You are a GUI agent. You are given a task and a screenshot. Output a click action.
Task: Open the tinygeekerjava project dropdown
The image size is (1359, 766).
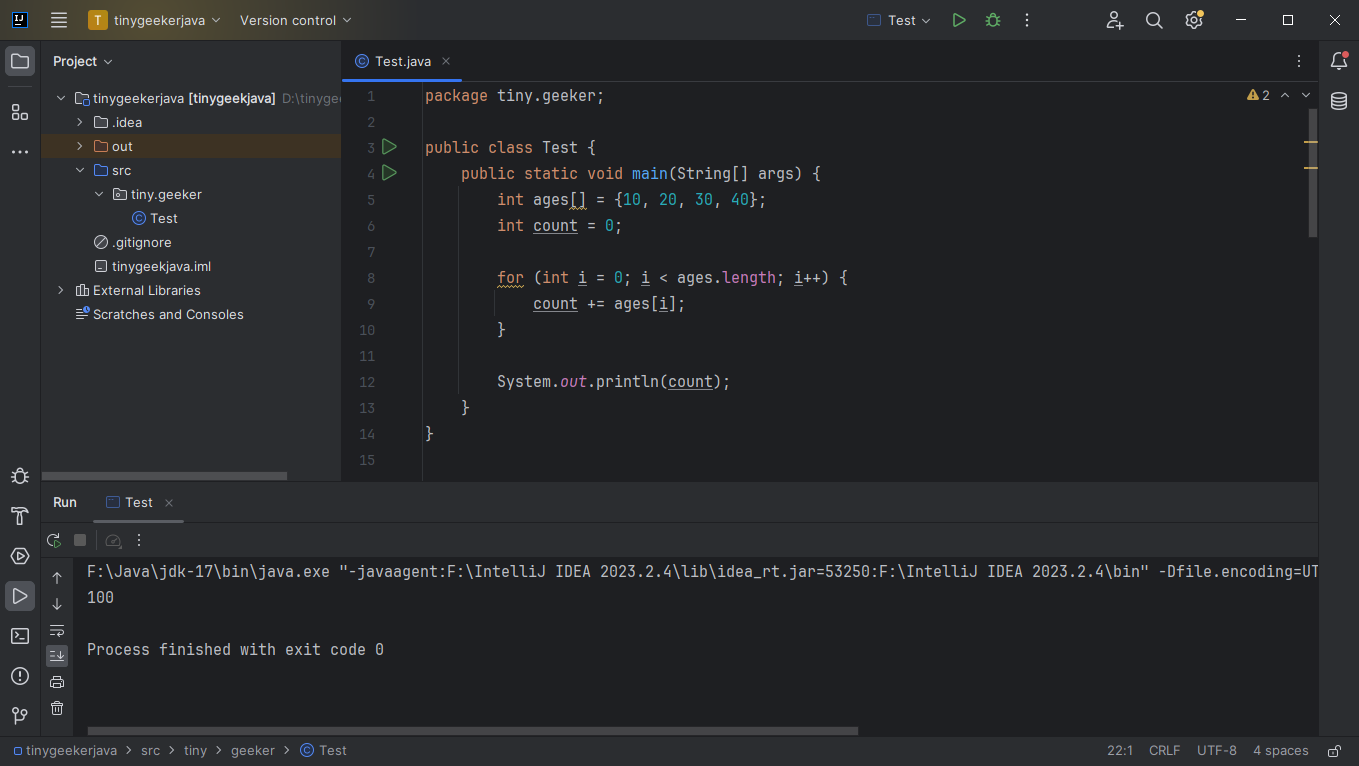[155, 20]
